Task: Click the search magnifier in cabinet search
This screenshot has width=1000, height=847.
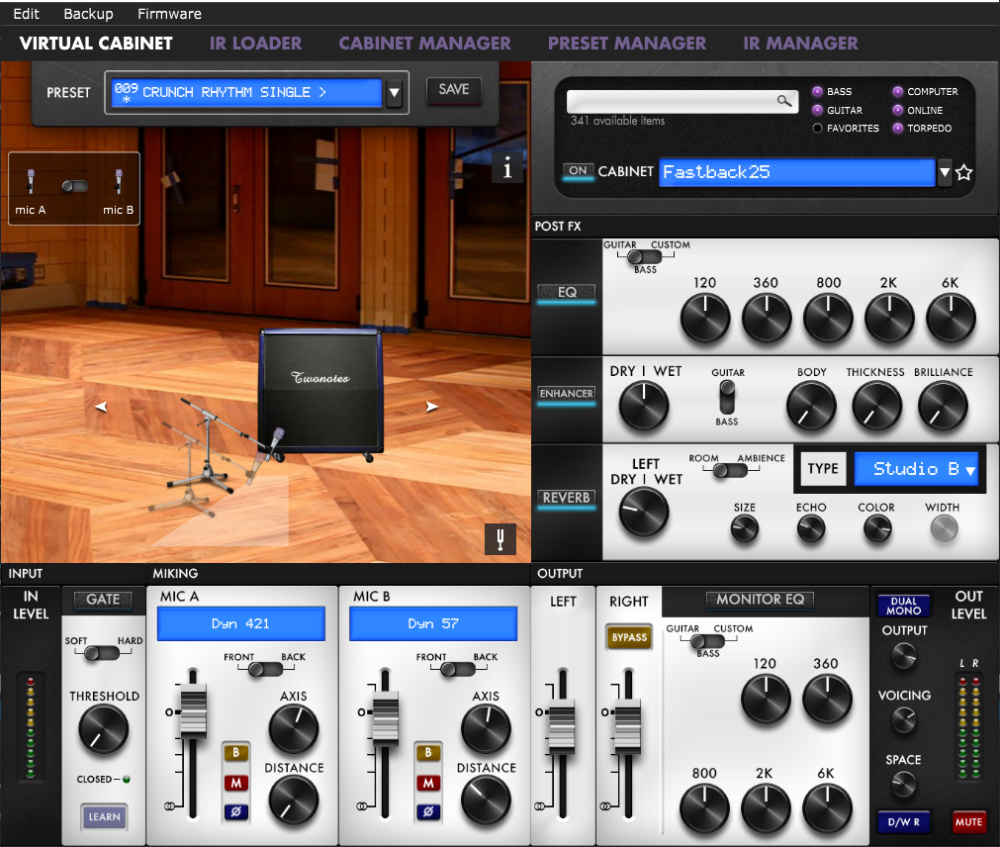Action: [x=784, y=101]
